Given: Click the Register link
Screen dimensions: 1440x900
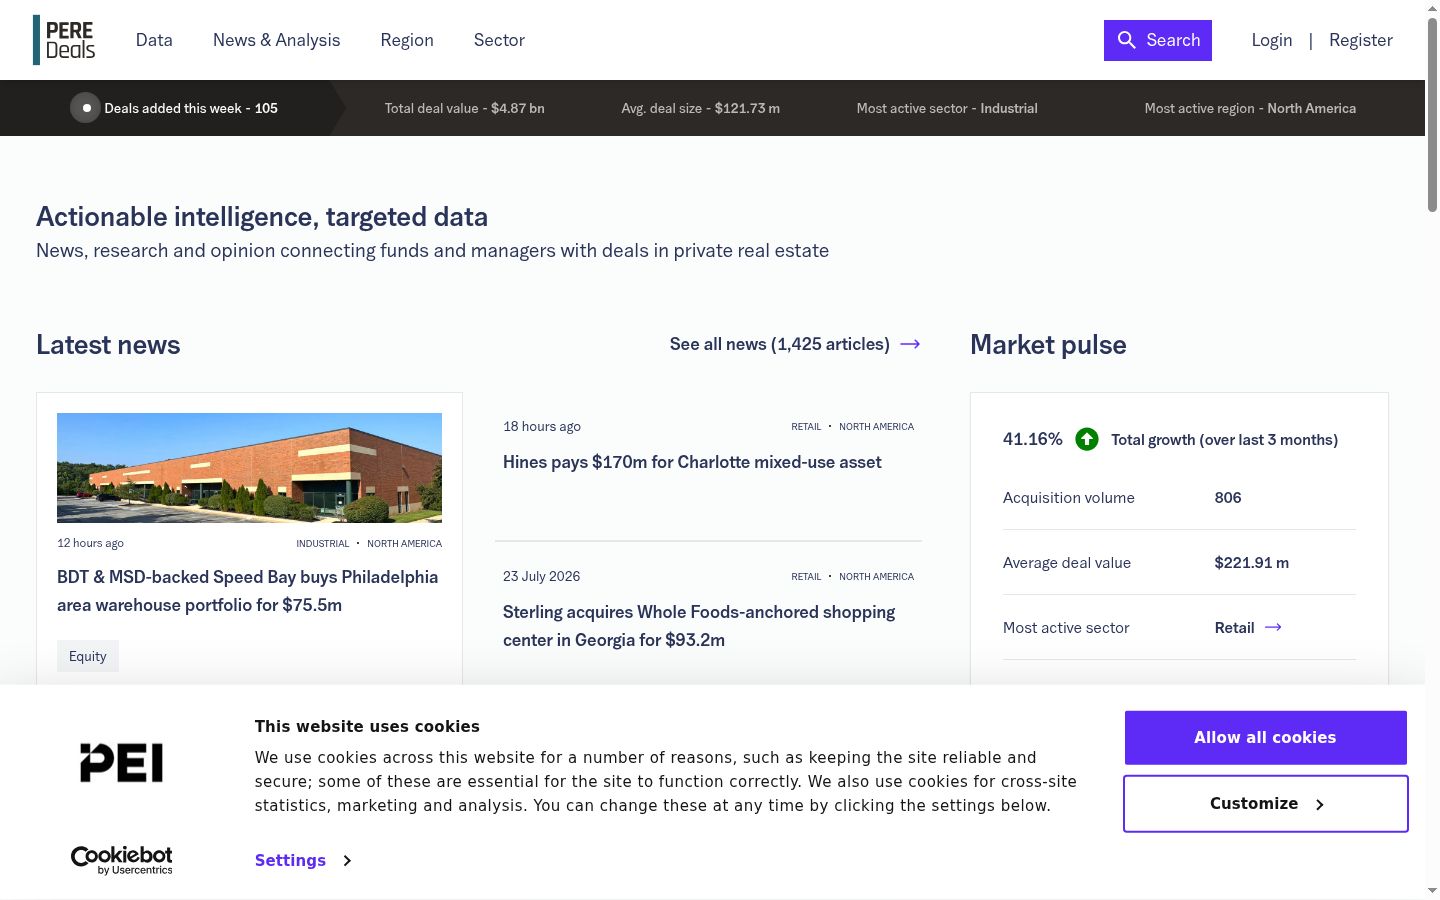Looking at the screenshot, I should (1361, 40).
